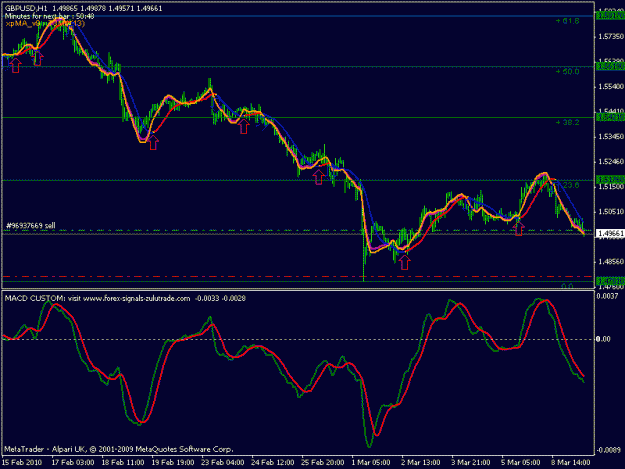Select the up-arrow signal above 5 Mar 05:00
625x469 pixels.
519,229
